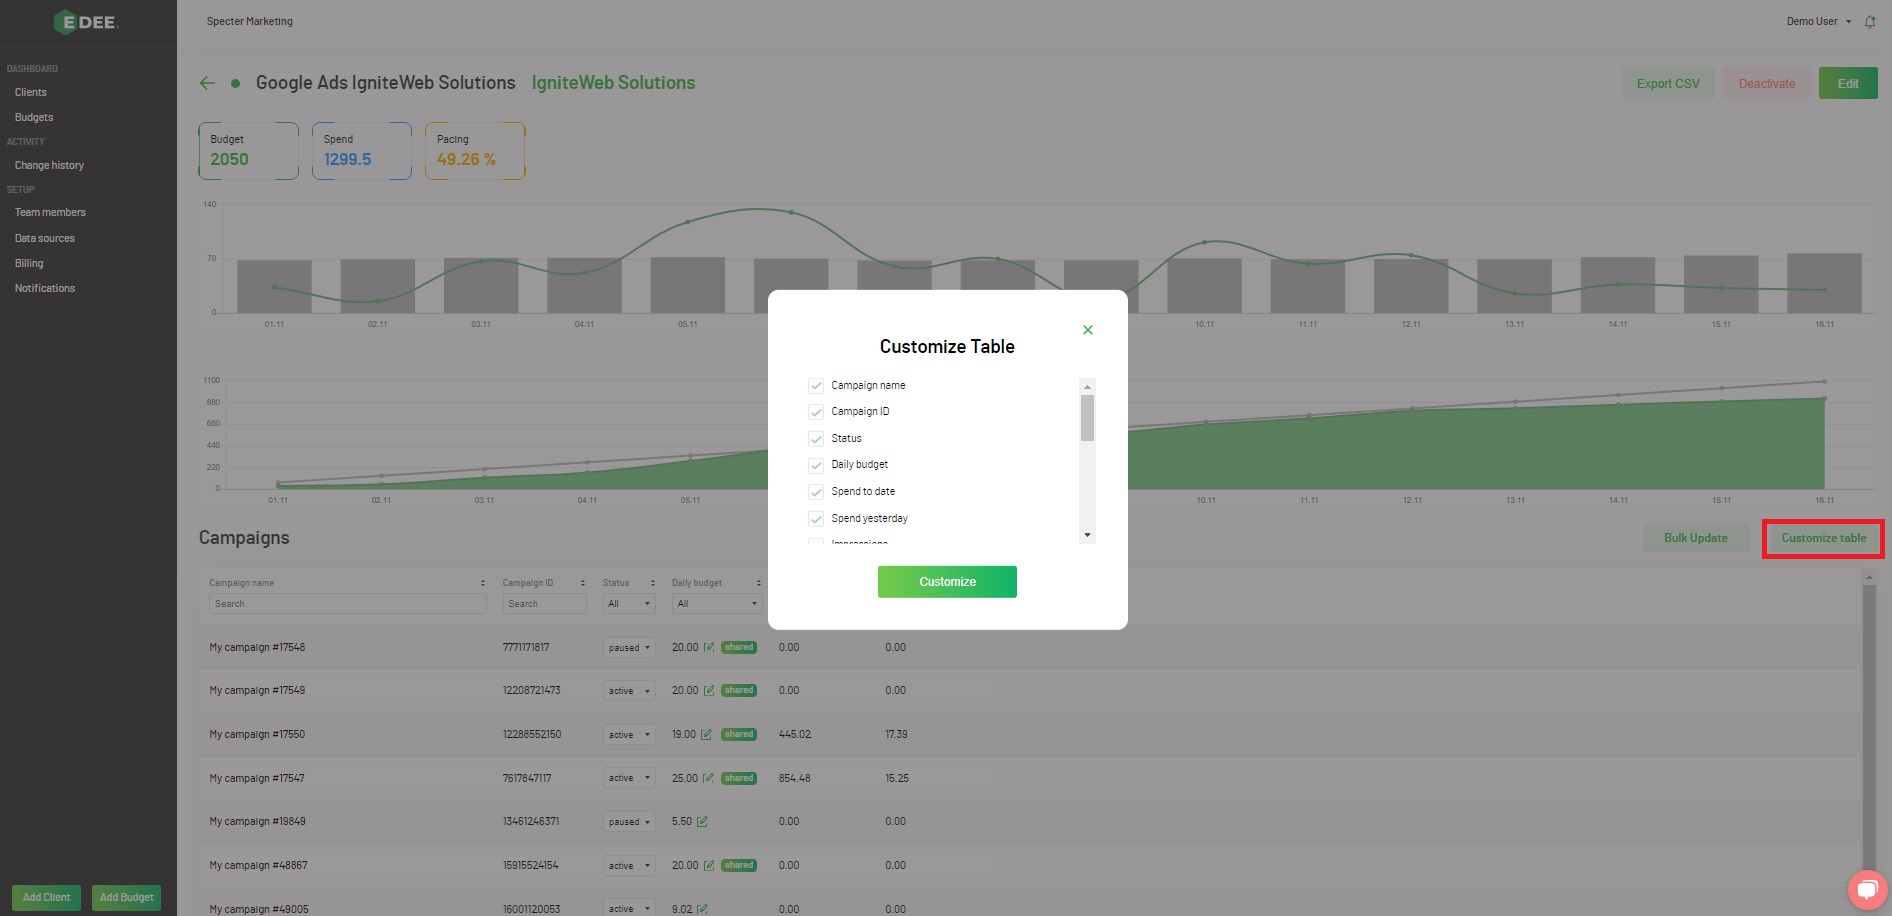Sort by Daily budget column
Image resolution: width=1892 pixels, height=916 pixels.
pyautogui.click(x=758, y=583)
